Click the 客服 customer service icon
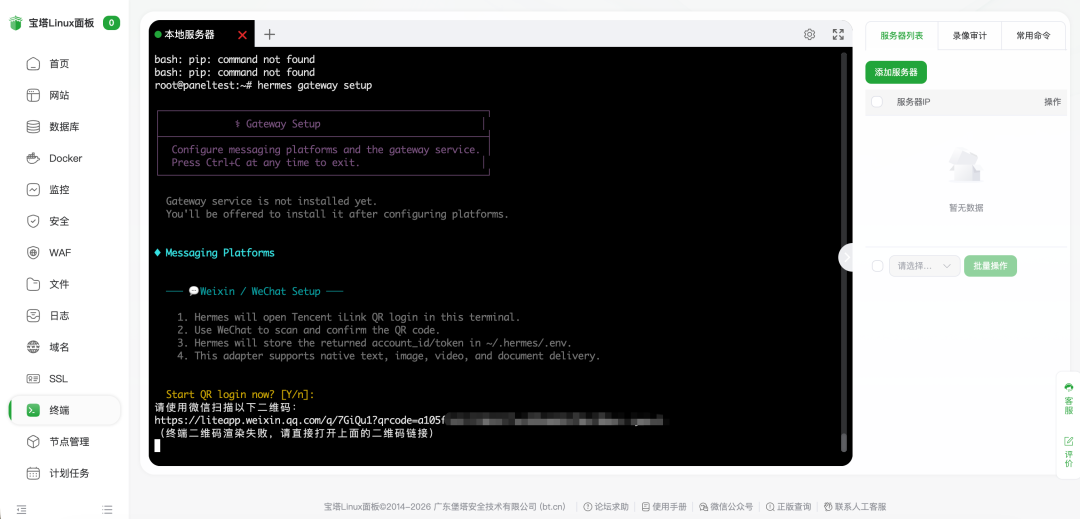This screenshot has height=519, width=1080. pyautogui.click(x=1068, y=399)
